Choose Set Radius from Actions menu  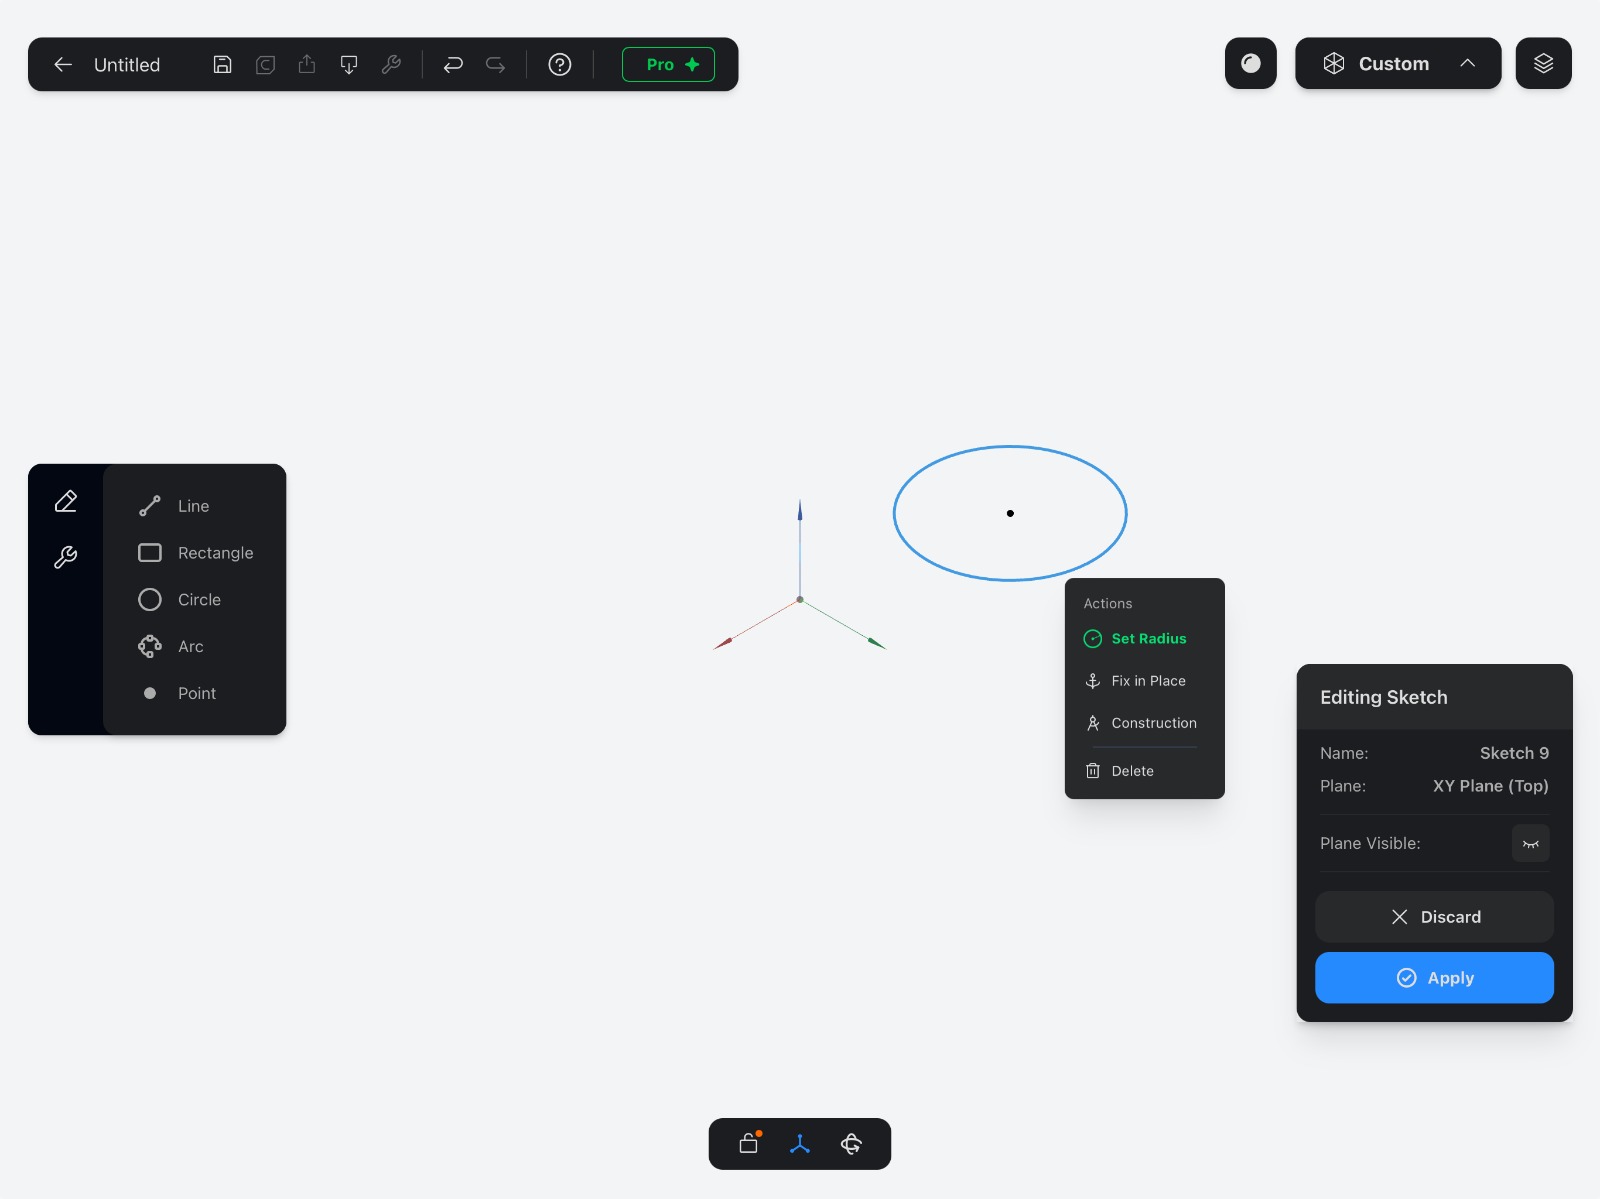(1149, 638)
